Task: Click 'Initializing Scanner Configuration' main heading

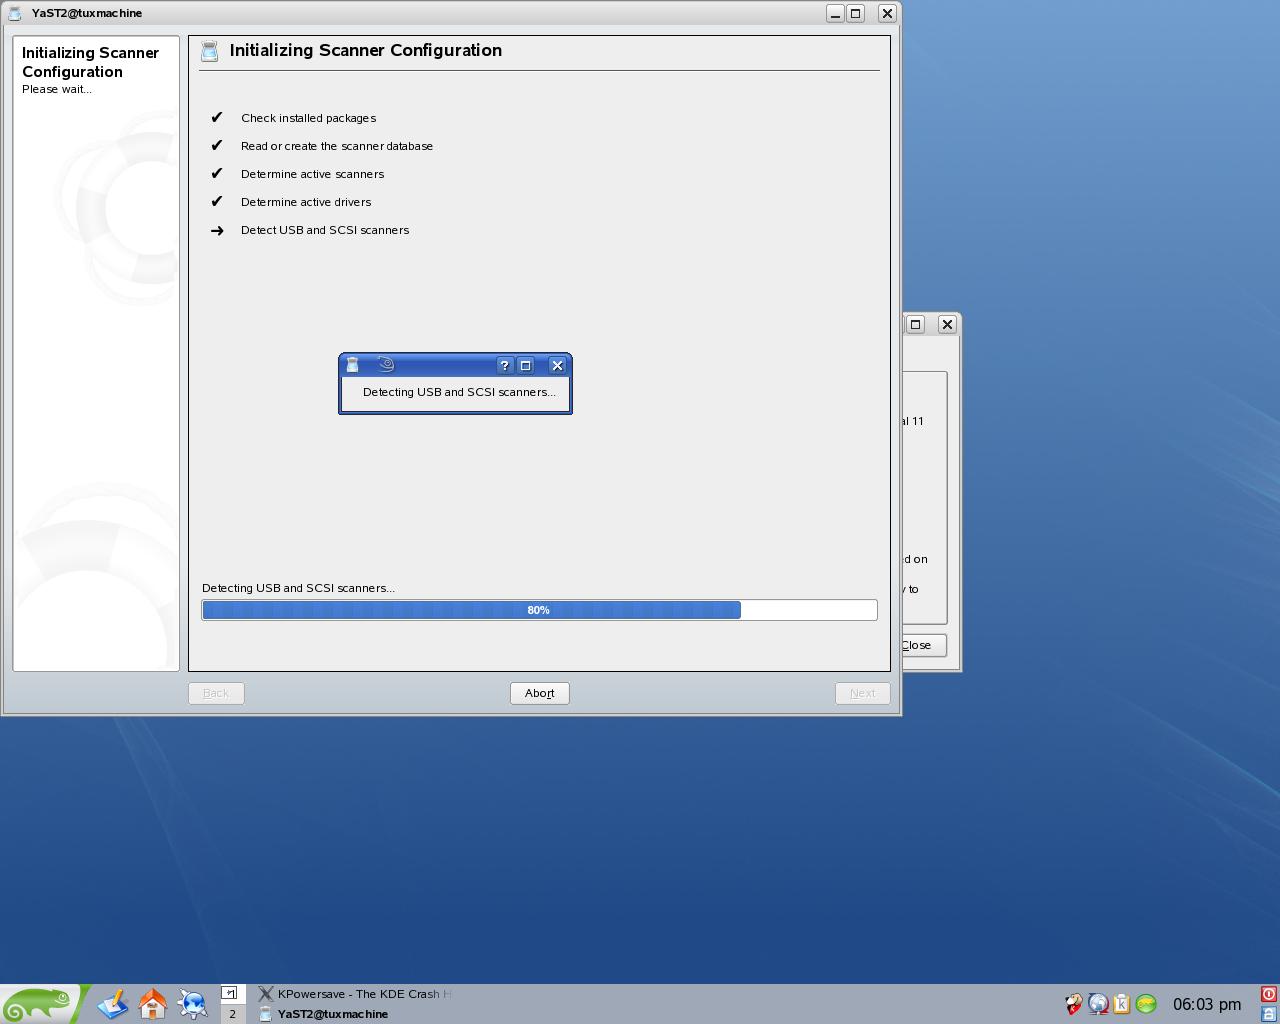Action: pyautogui.click(x=366, y=51)
